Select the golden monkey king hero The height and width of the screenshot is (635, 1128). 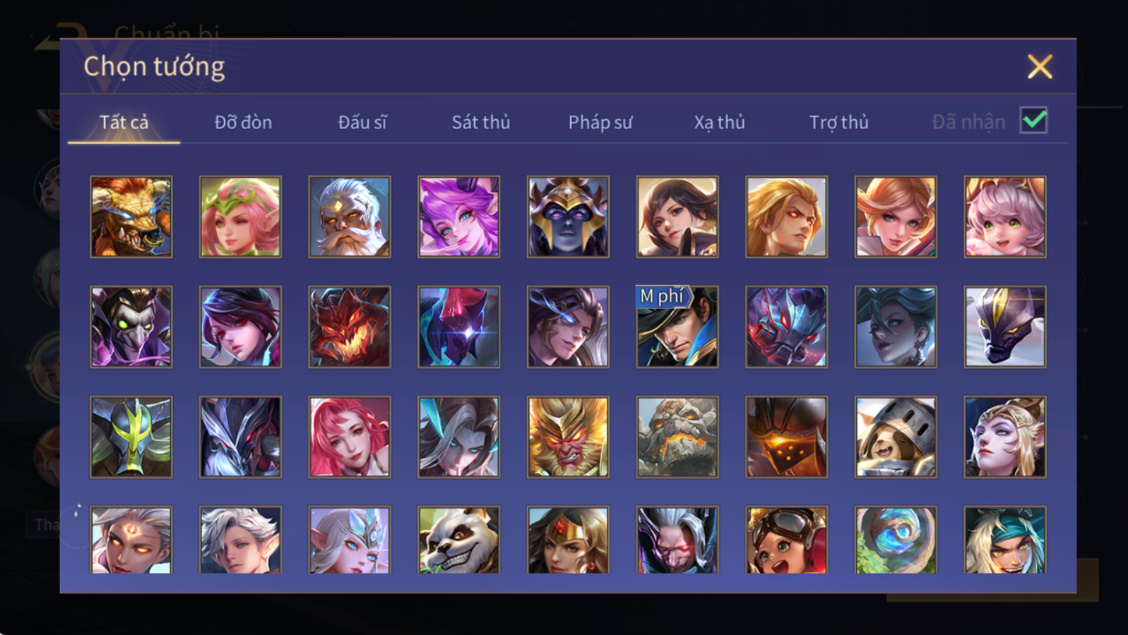568,437
